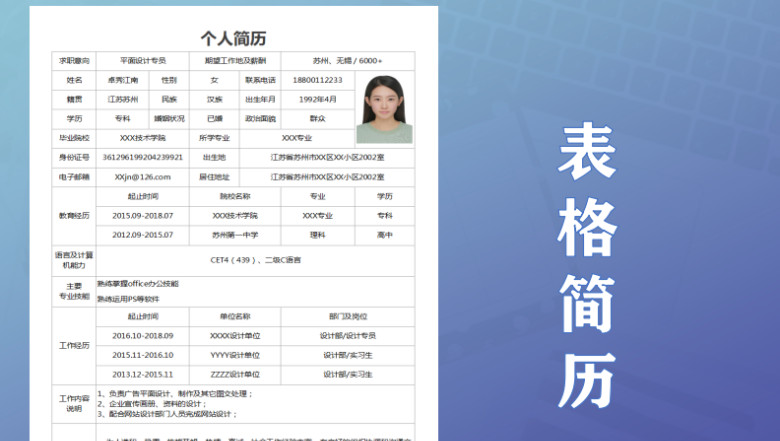The image size is (780, 441).
Task: Select the line "熟练掌握office办公技能"
Action: coord(138,284)
